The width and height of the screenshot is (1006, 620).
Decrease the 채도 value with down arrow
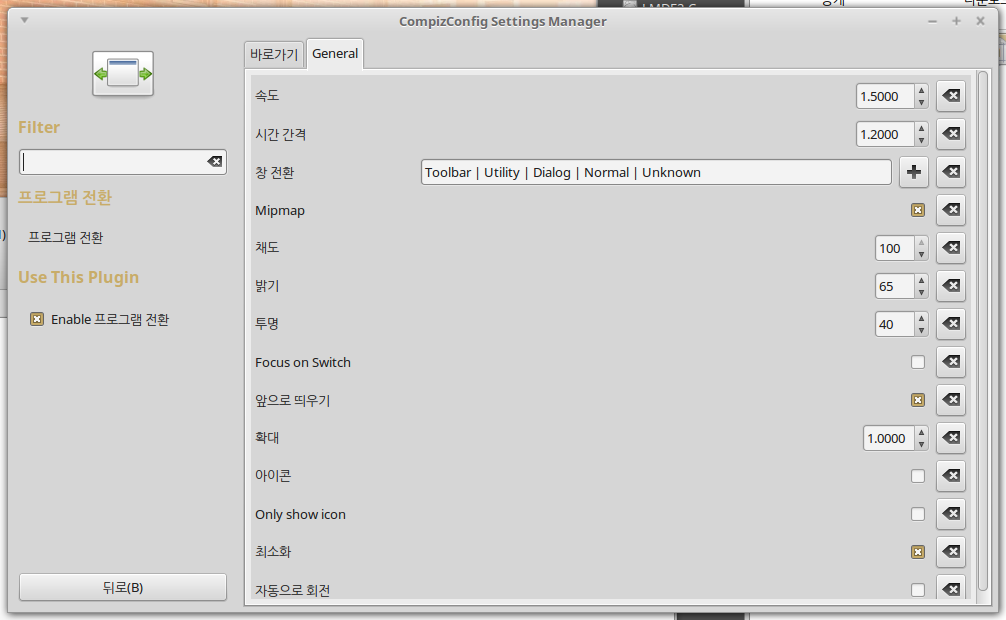(921, 254)
